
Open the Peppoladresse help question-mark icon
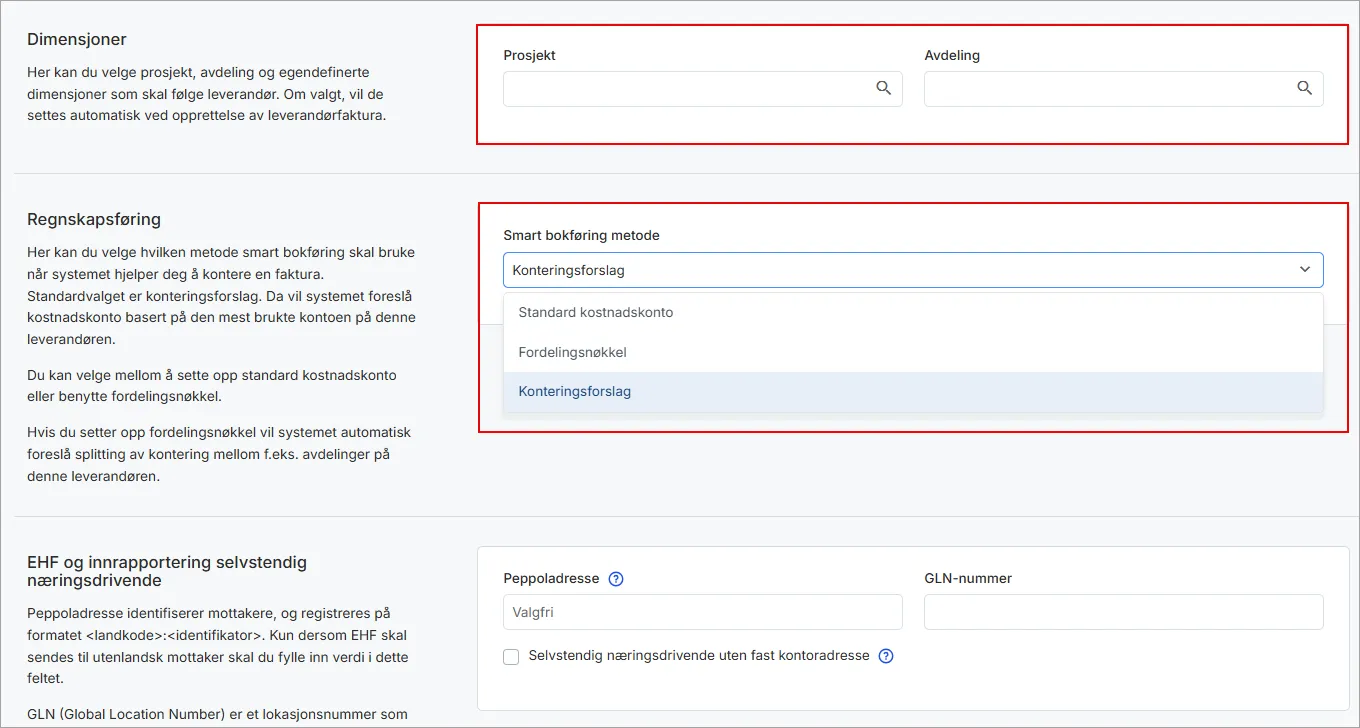click(616, 579)
